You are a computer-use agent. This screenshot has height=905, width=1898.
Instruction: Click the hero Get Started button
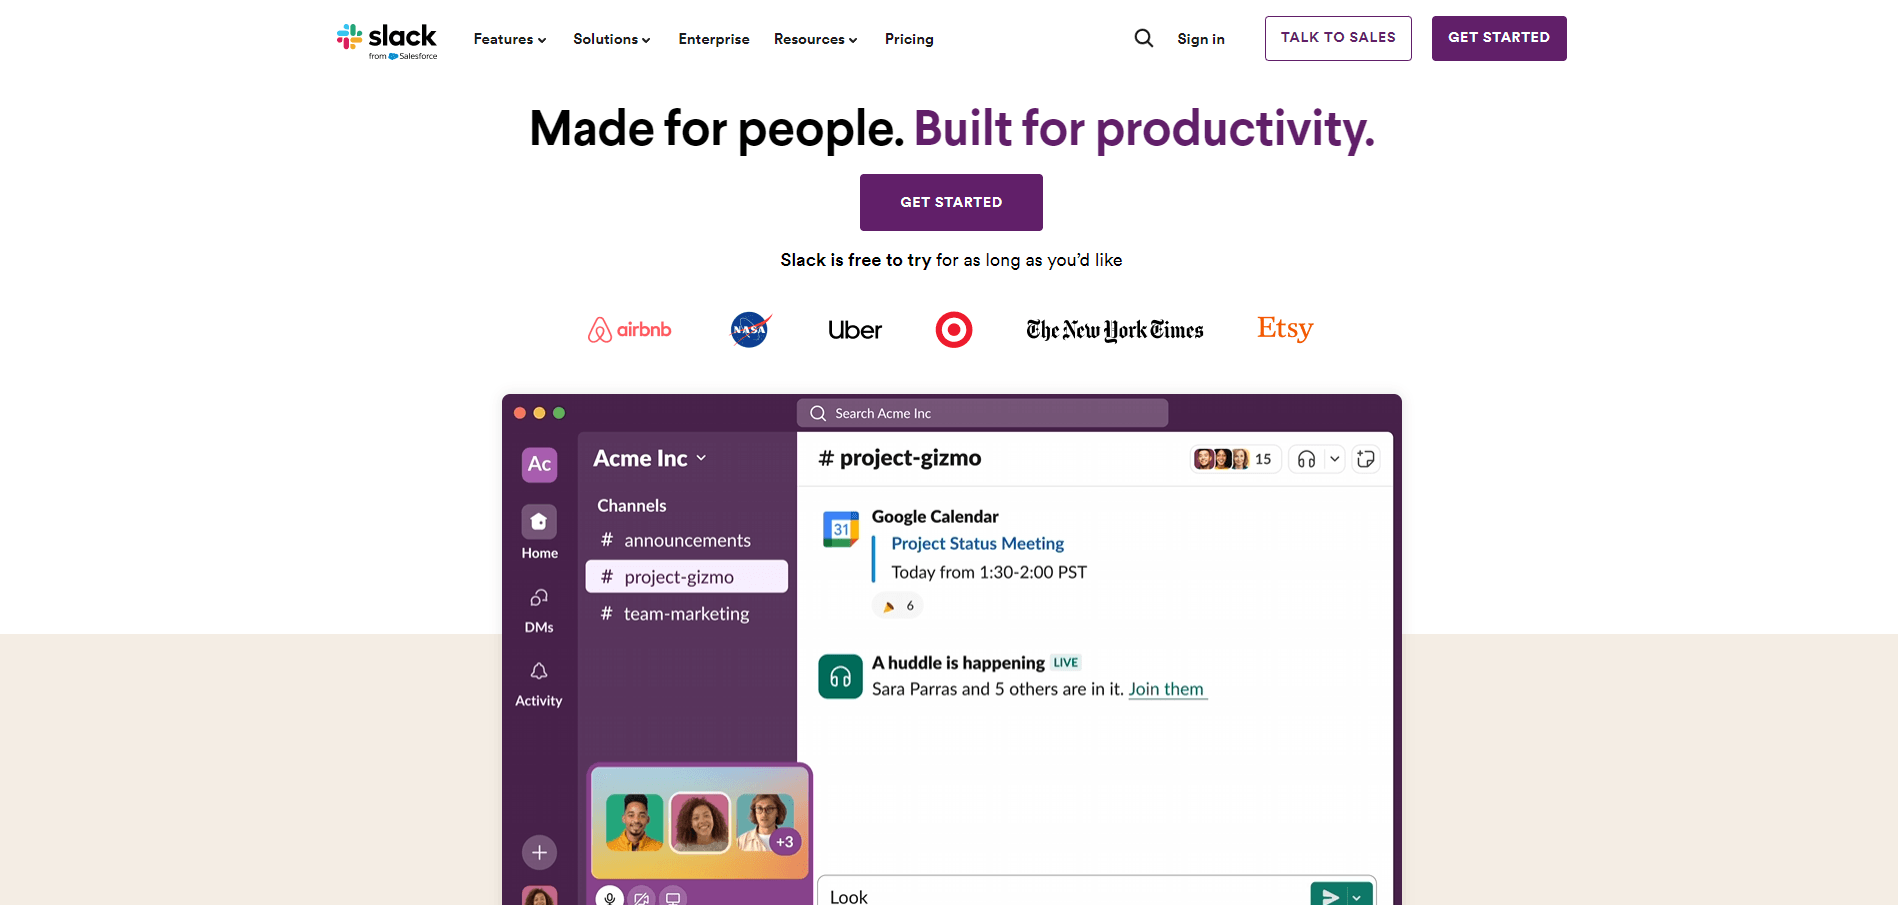[x=951, y=202]
